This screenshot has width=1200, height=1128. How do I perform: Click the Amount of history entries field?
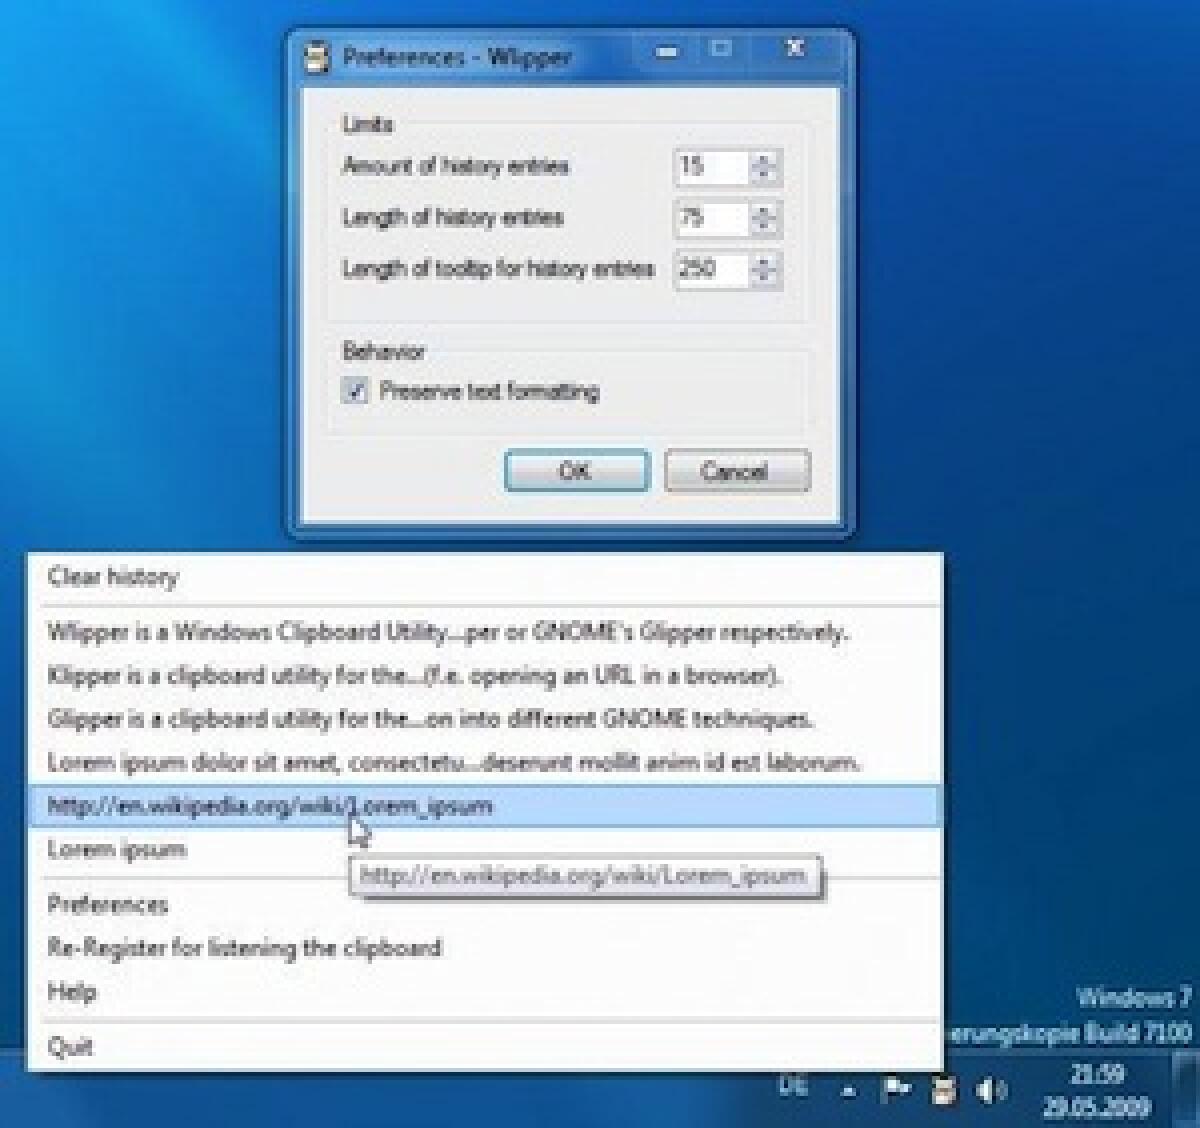pos(713,167)
